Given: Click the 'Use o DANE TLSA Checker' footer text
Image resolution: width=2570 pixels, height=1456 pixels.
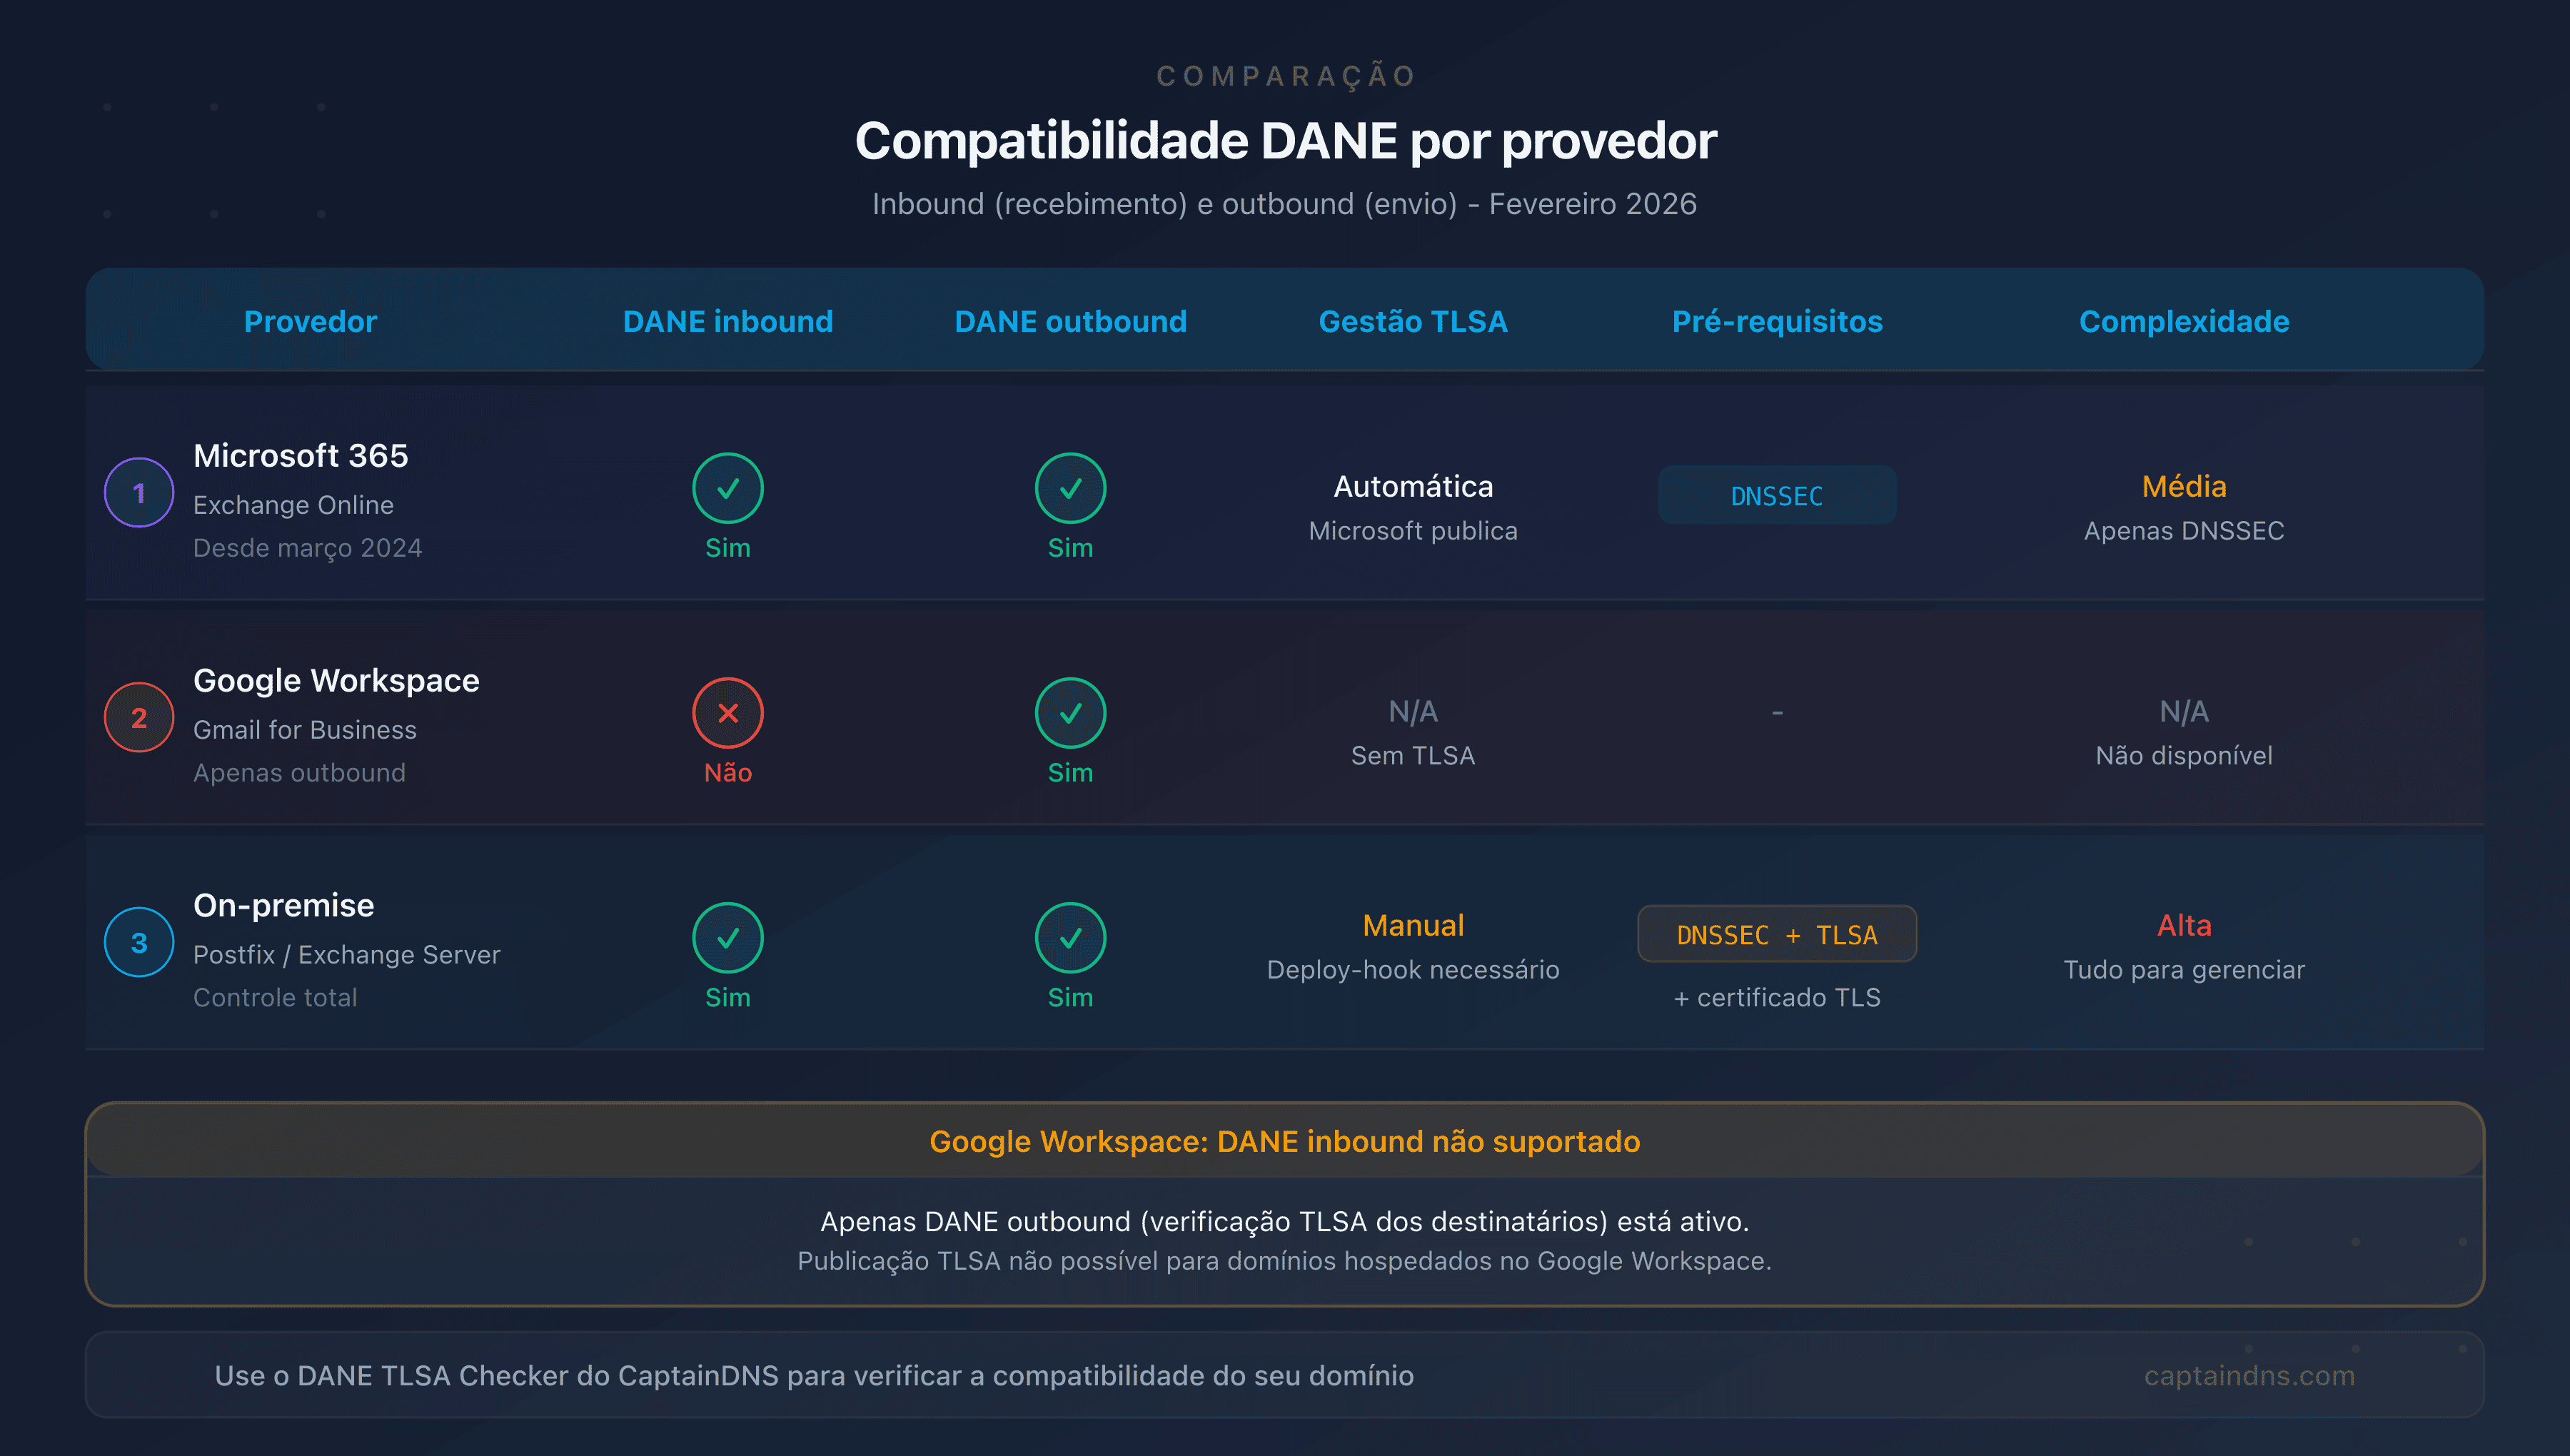Looking at the screenshot, I should 814,1376.
